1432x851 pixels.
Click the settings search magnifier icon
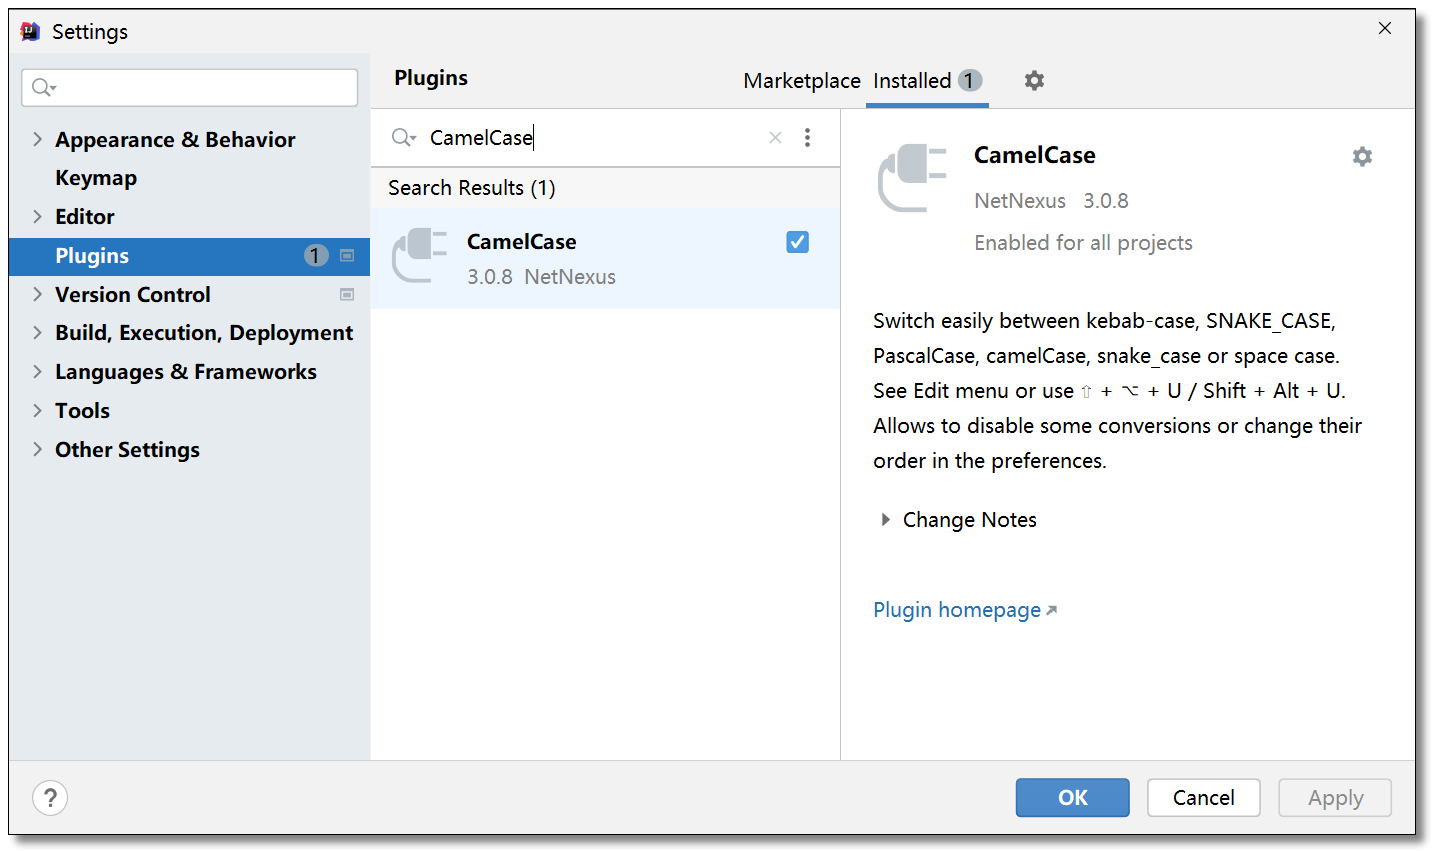[x=44, y=88]
